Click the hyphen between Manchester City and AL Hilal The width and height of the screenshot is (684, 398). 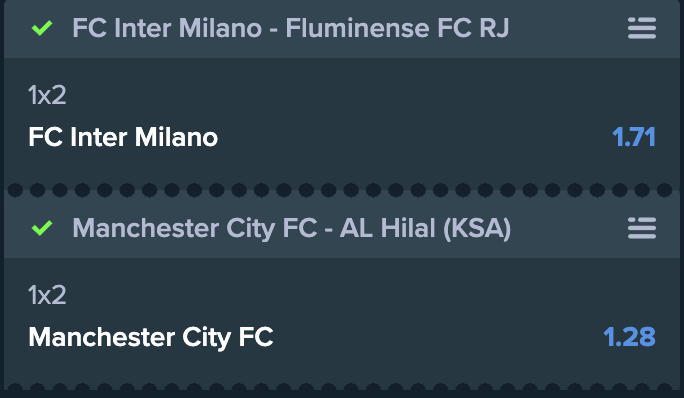point(328,230)
